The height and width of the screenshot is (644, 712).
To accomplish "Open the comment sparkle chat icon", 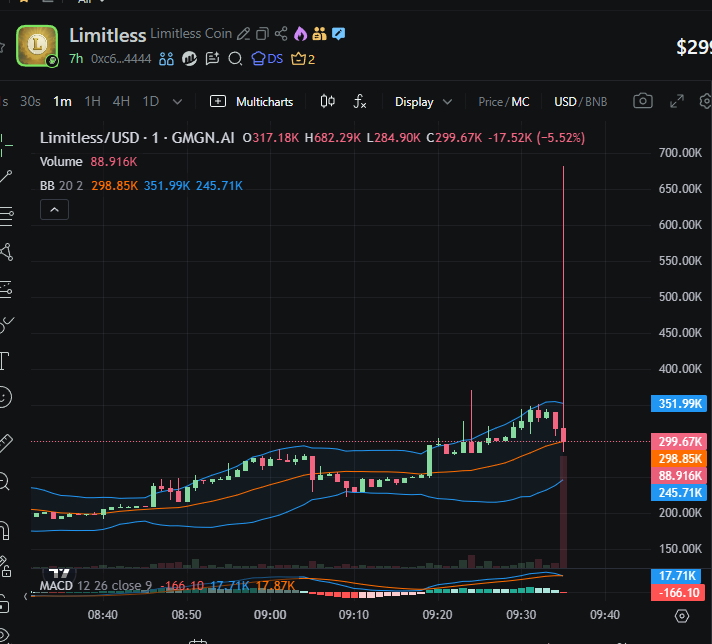I will tap(212, 59).
